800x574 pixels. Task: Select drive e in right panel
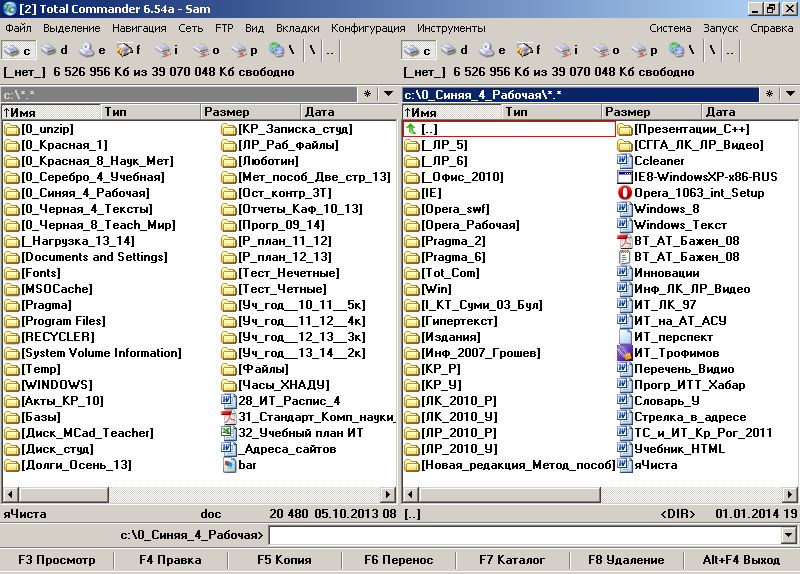pyautogui.click(x=492, y=51)
